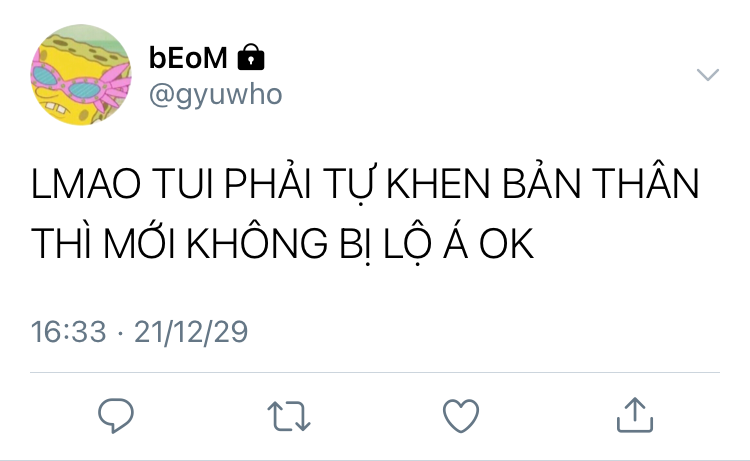Screen dimensions: 750x461
Task: Expand the tweet options chevron
Action: (x=707, y=75)
